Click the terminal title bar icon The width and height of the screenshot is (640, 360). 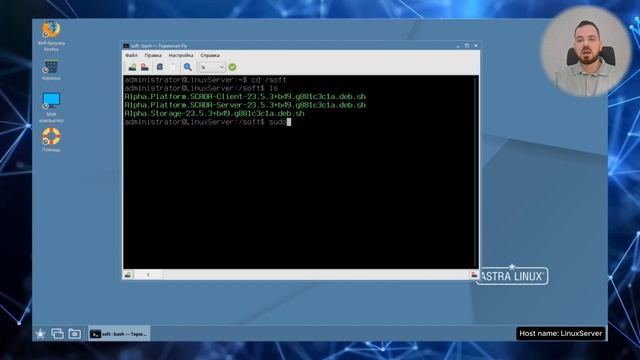click(126, 46)
